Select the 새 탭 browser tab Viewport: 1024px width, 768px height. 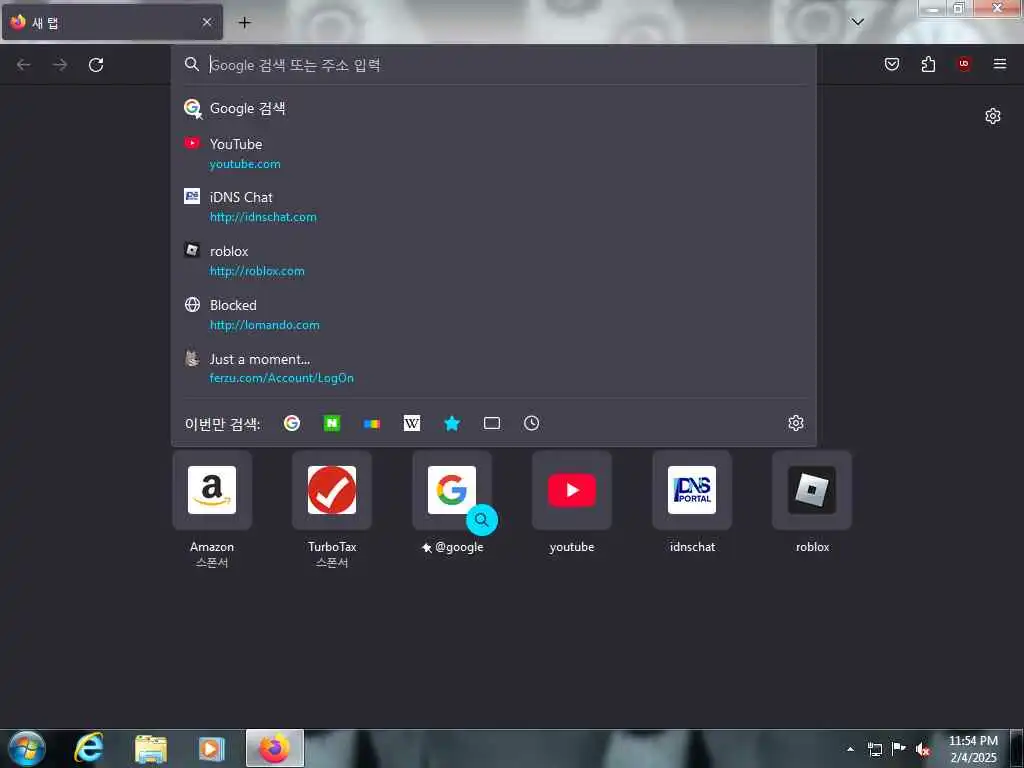[112, 22]
